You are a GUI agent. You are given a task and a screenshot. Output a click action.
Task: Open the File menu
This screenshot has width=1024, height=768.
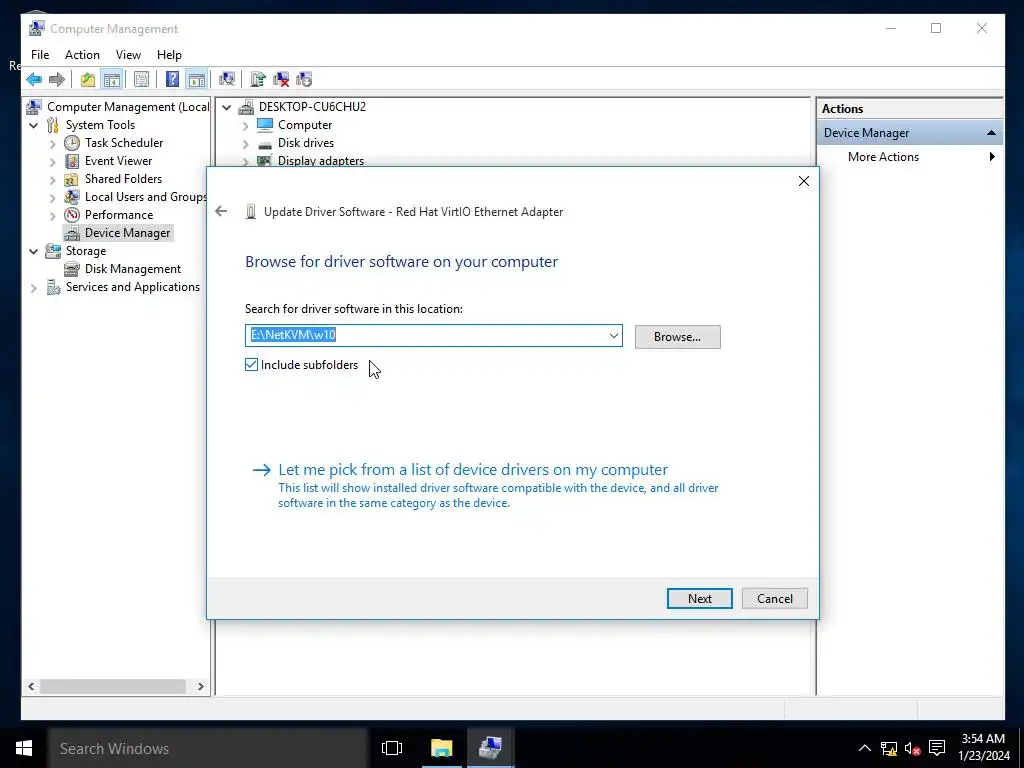point(40,55)
